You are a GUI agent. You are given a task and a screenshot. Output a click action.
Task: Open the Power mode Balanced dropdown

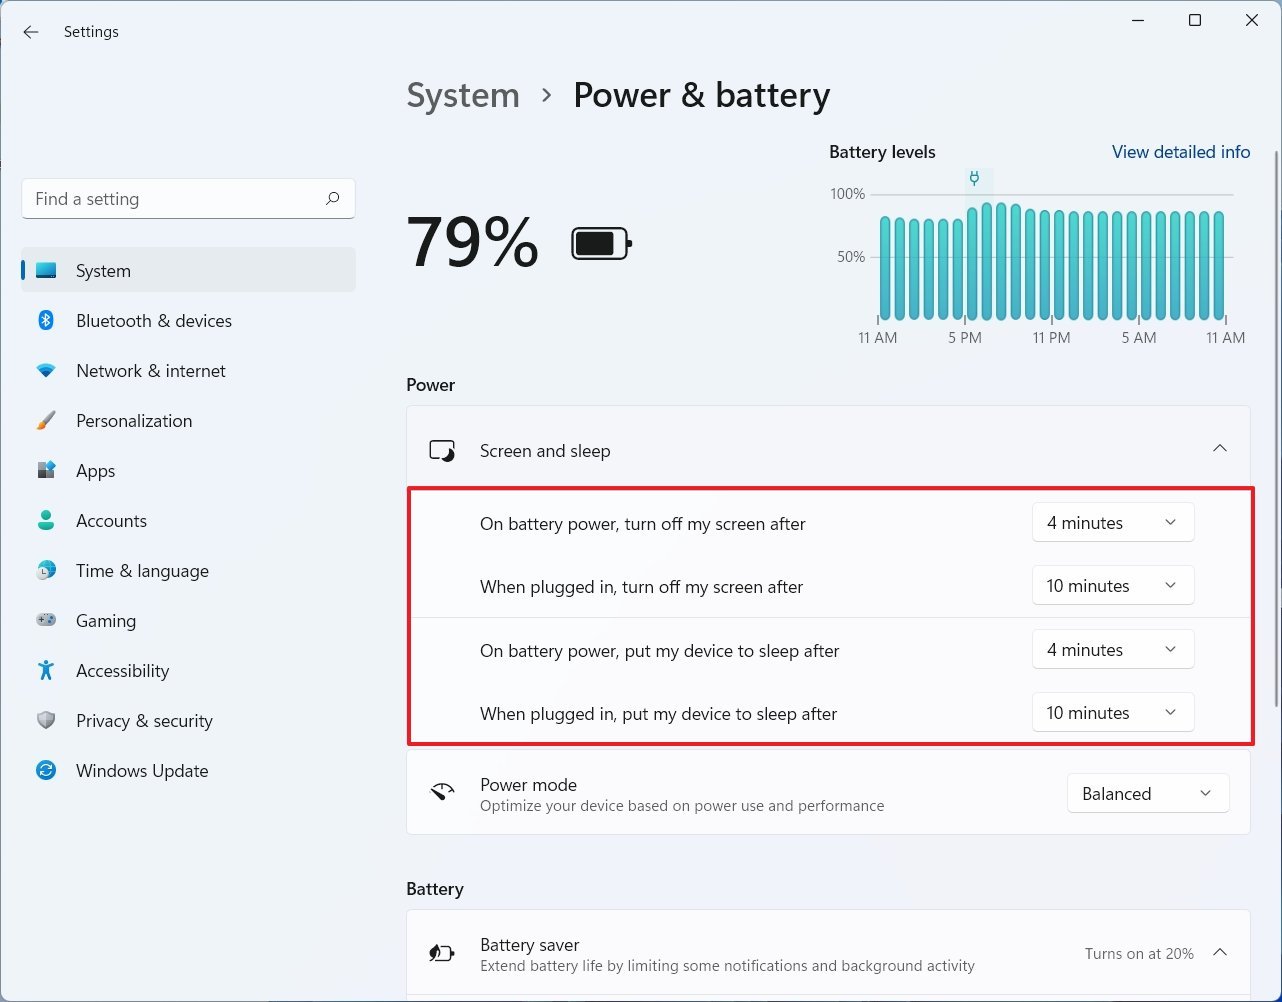point(1147,793)
